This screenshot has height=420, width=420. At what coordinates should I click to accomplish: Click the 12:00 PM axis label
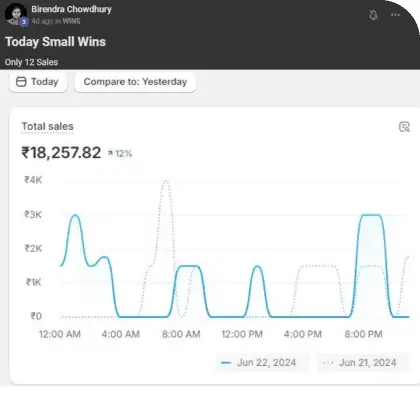tap(242, 334)
